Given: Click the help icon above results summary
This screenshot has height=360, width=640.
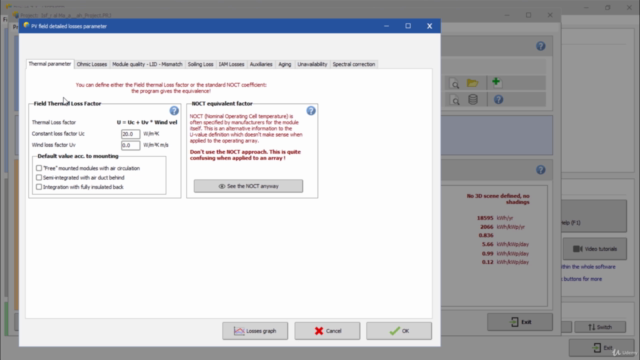Looking at the screenshot, I should click(540, 170).
